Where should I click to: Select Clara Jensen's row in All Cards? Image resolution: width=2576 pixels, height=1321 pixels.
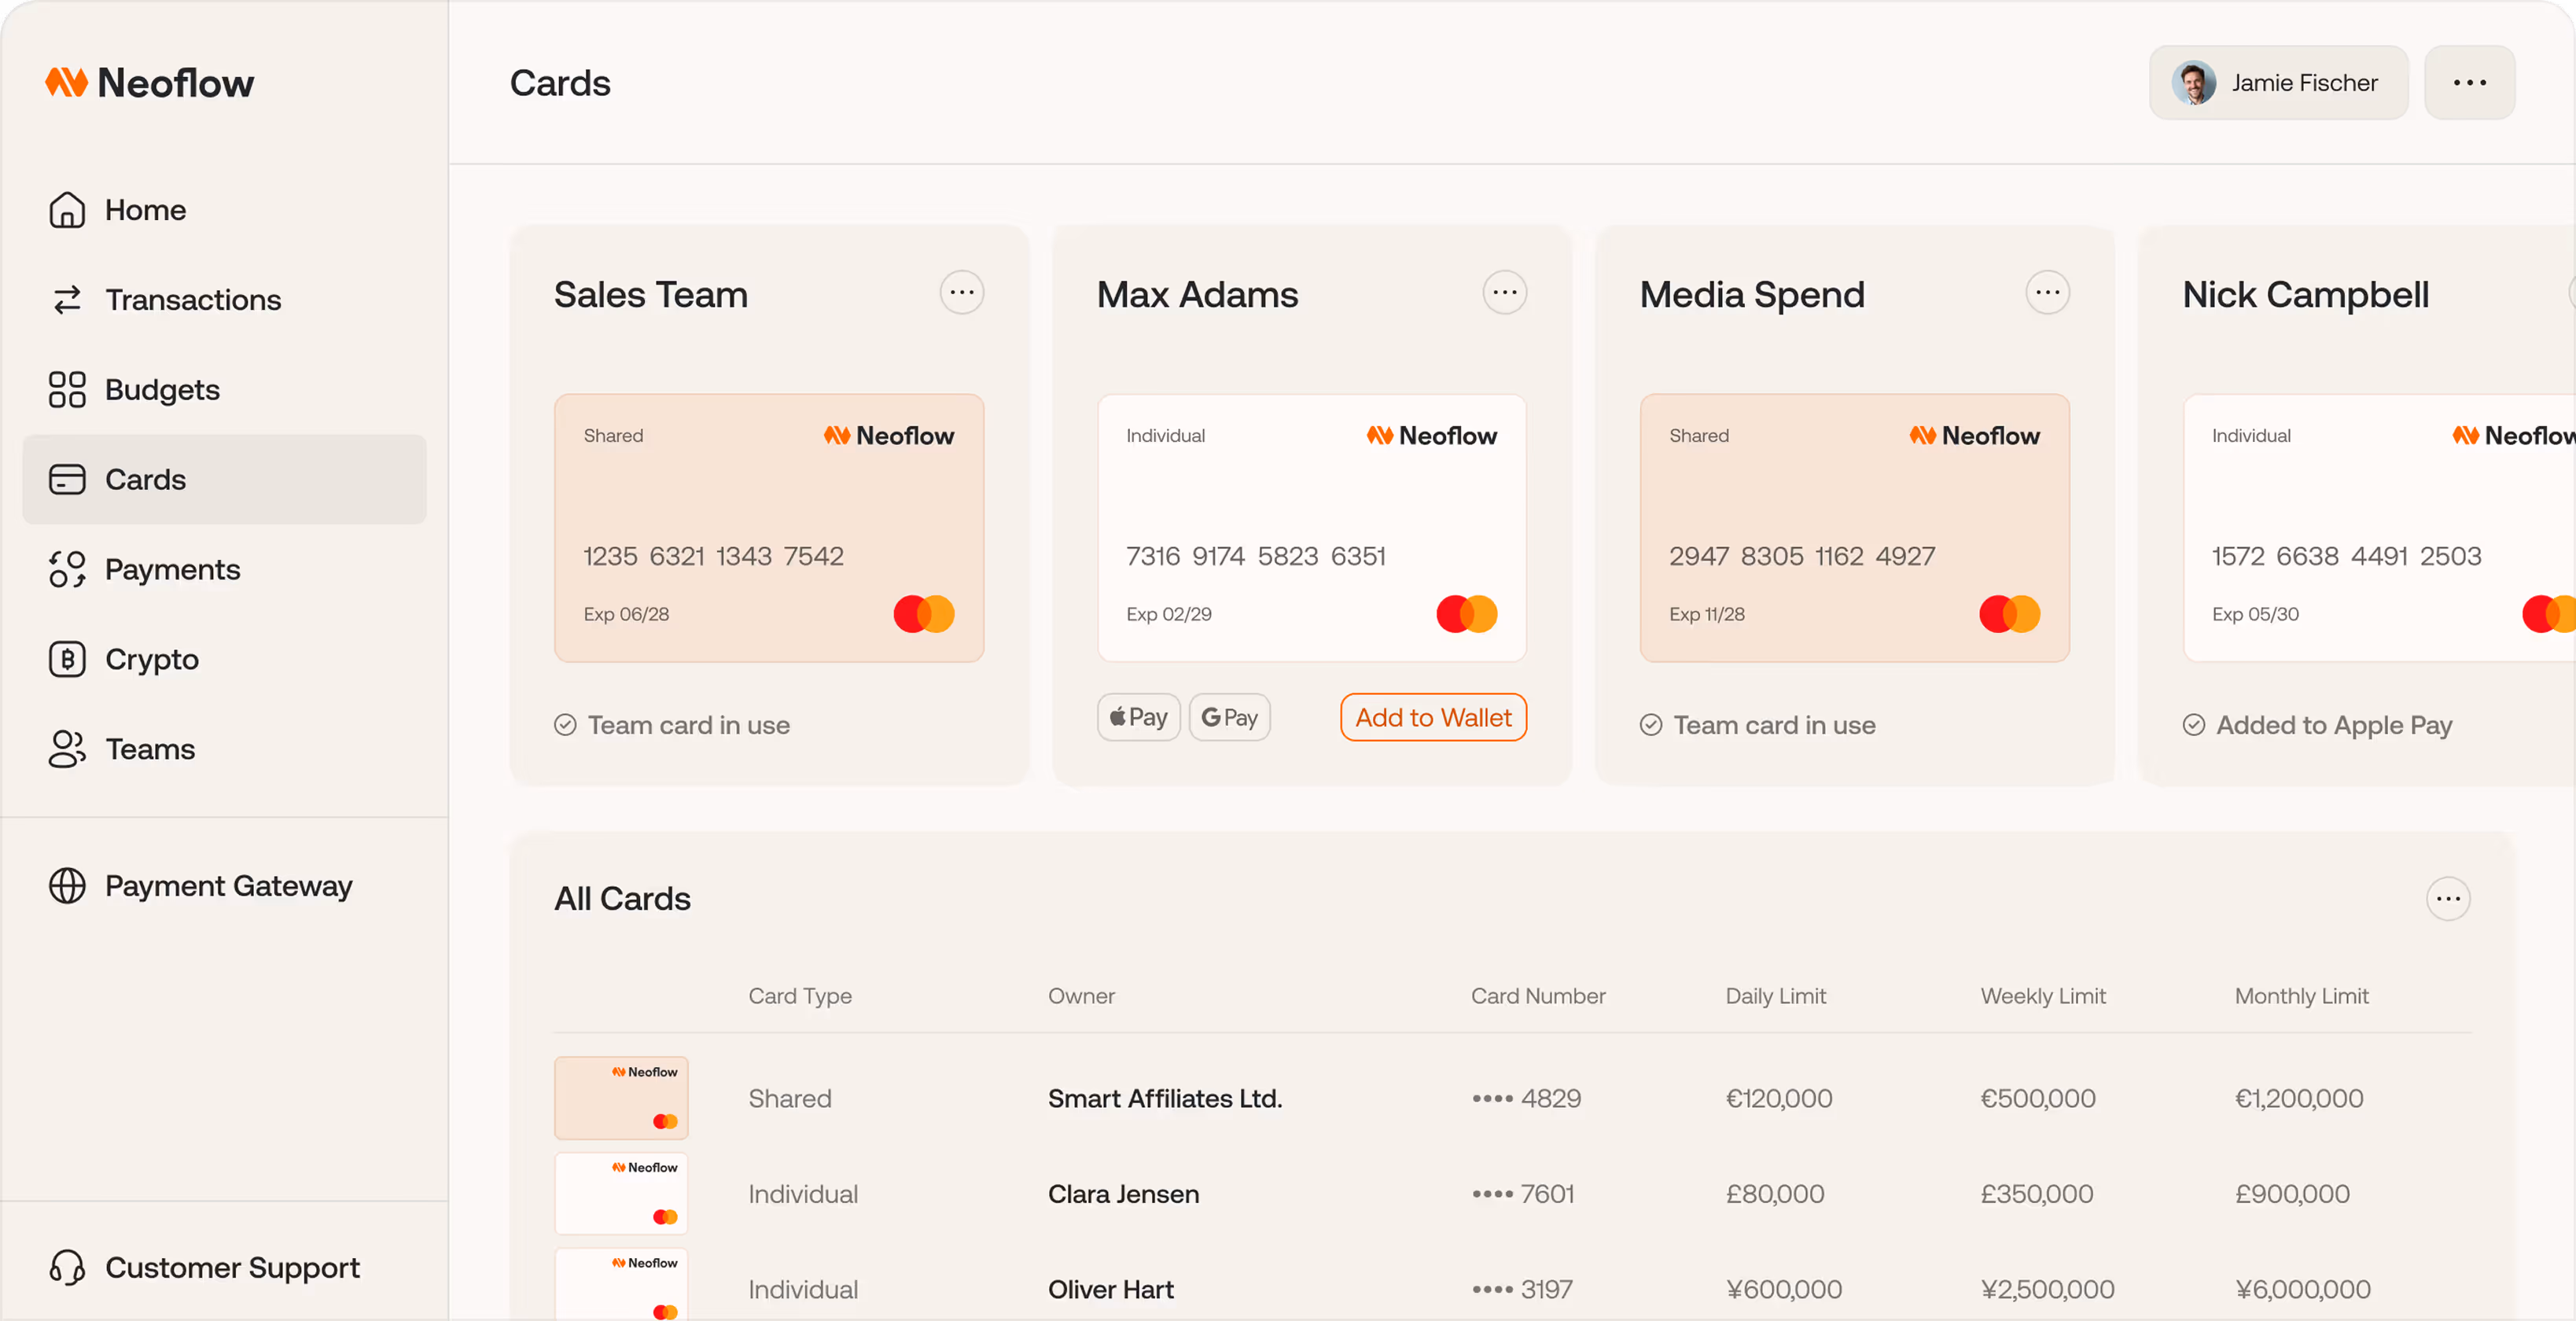pos(1123,1193)
